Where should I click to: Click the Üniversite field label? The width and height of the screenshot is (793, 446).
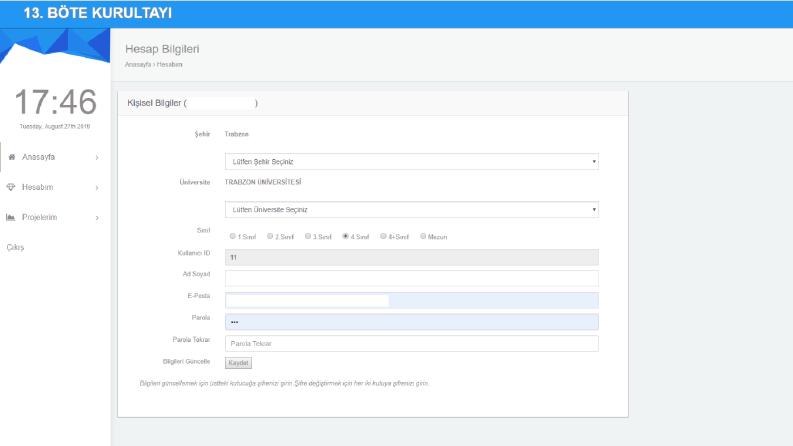coord(195,182)
